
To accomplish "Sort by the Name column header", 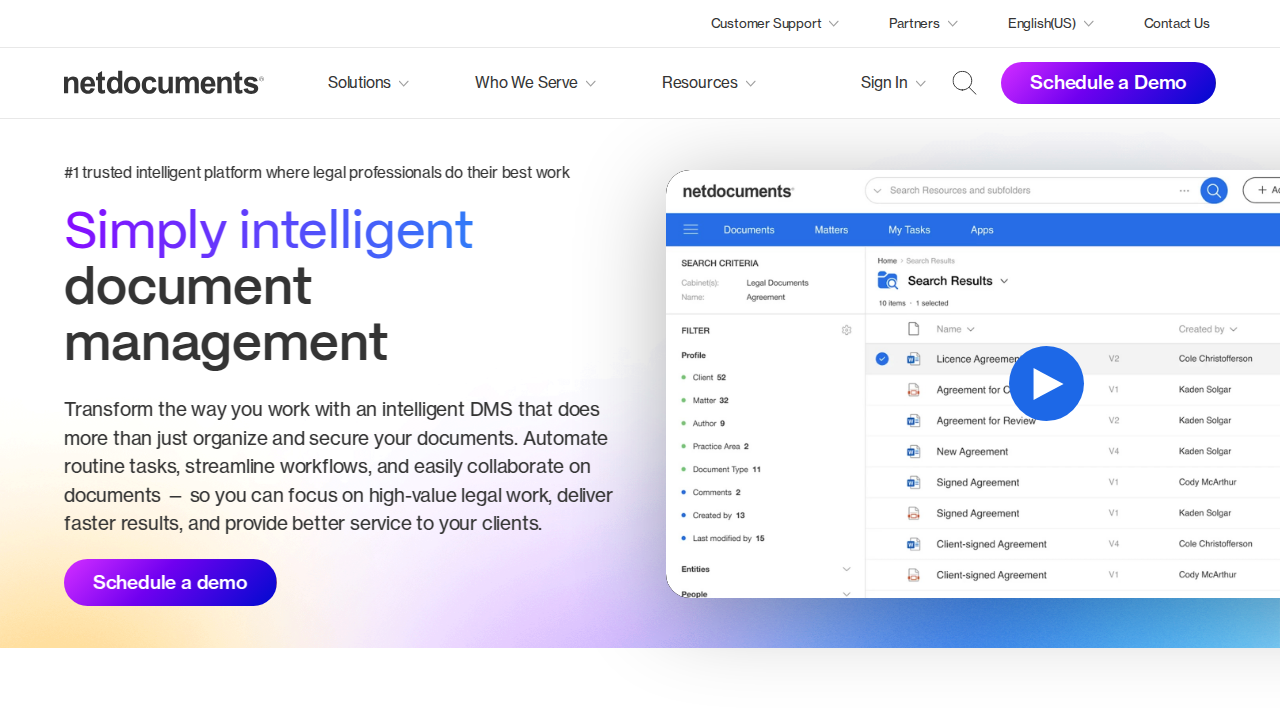I will point(955,329).
